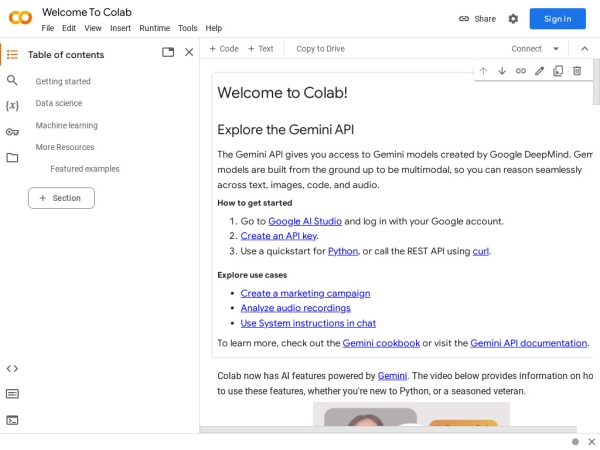Open the Runtime menu
This screenshot has width=600, height=450.
(x=155, y=28)
